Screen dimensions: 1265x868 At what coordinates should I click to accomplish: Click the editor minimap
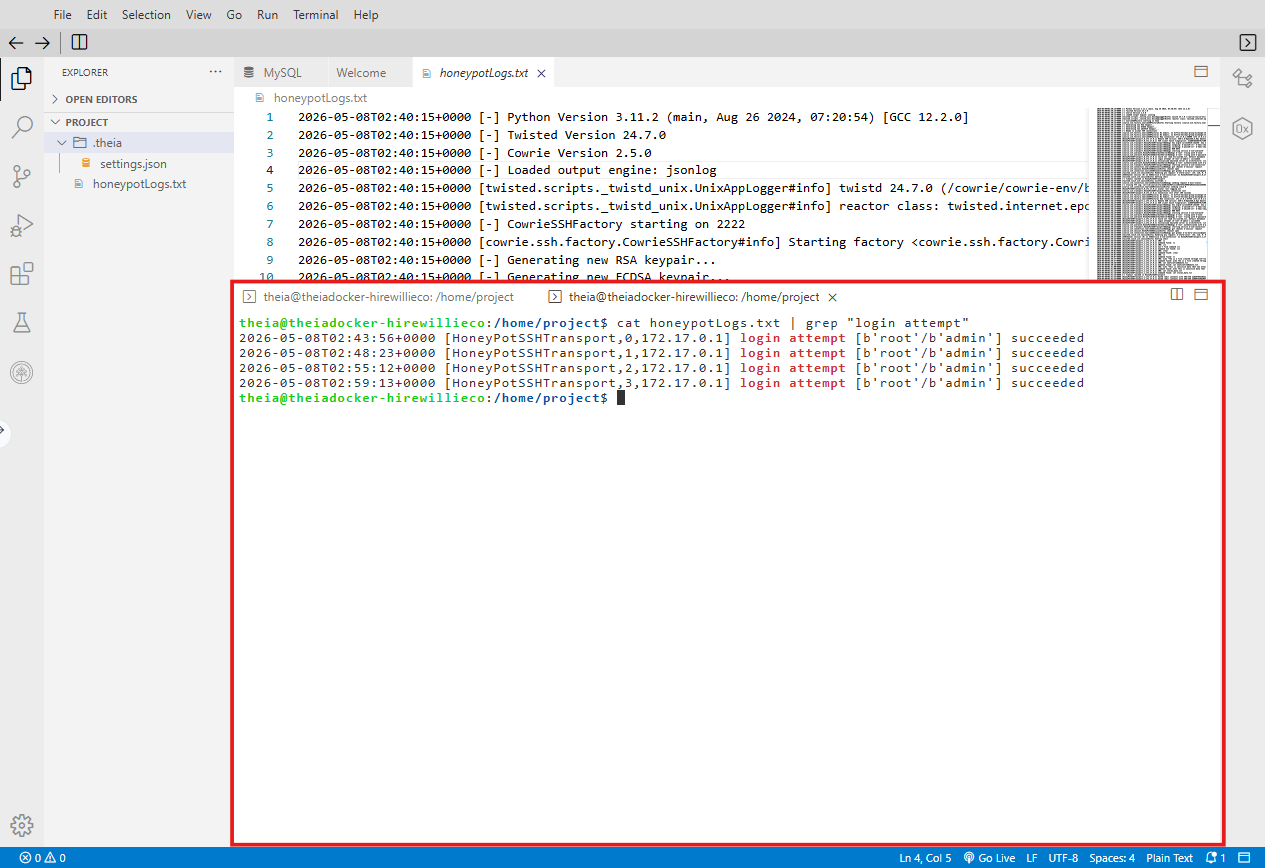coord(1153,193)
